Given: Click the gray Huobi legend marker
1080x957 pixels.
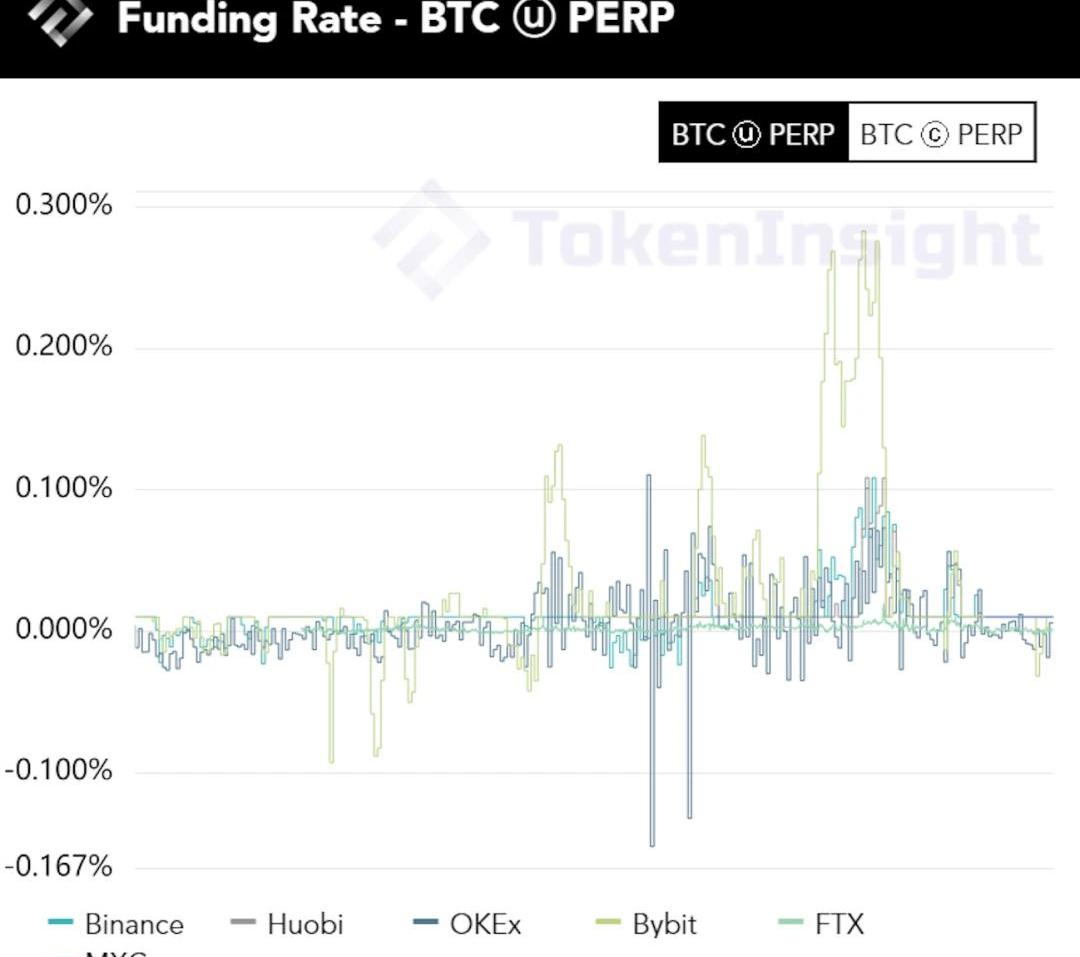Looking at the screenshot, I should click(243, 924).
